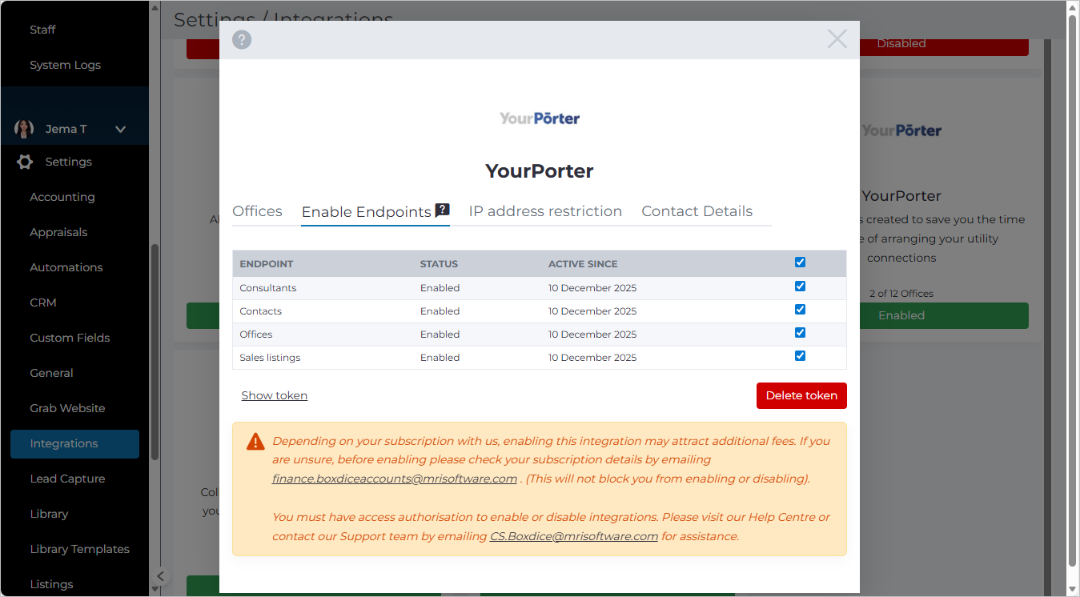Open Custom Fields in sidebar
The width and height of the screenshot is (1080, 597).
tap(70, 337)
